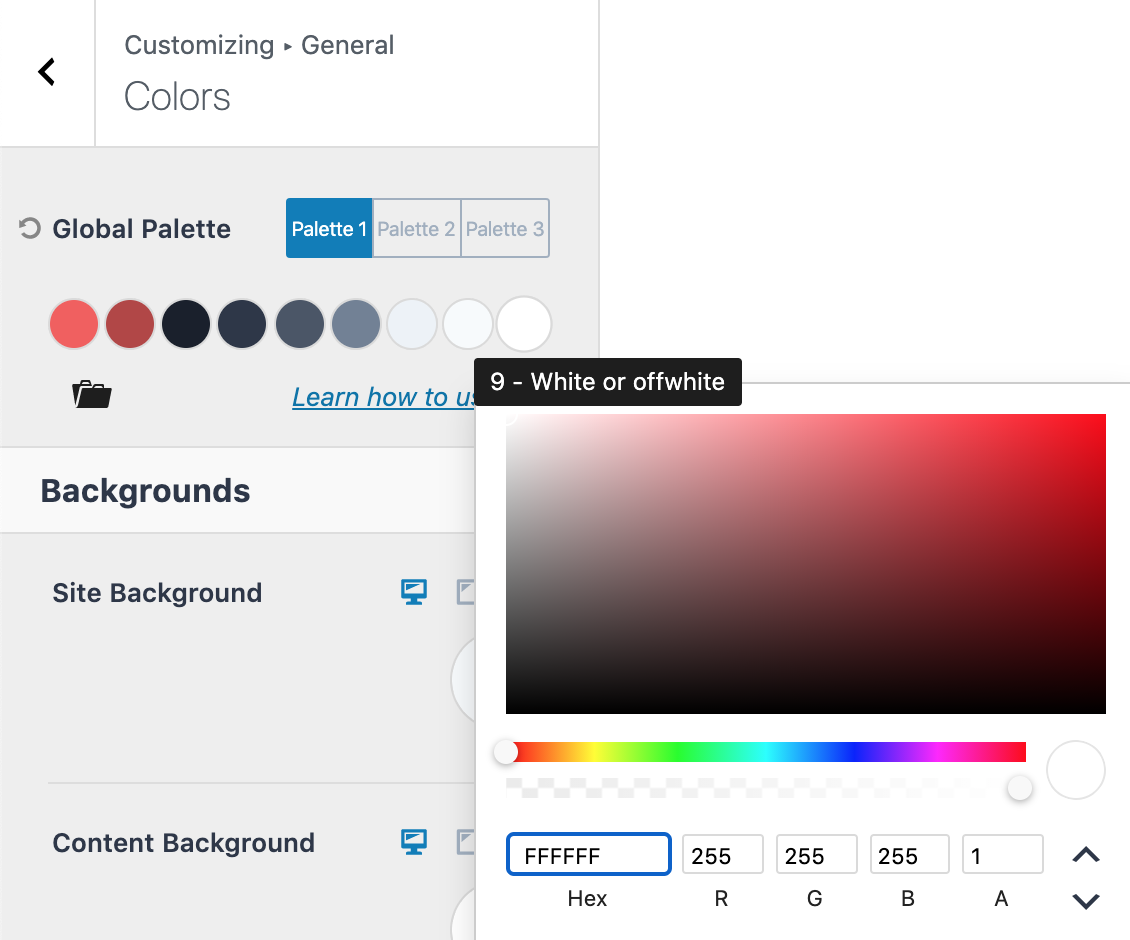
Task: Select desktop device icon for Site Background
Action: [x=414, y=592]
